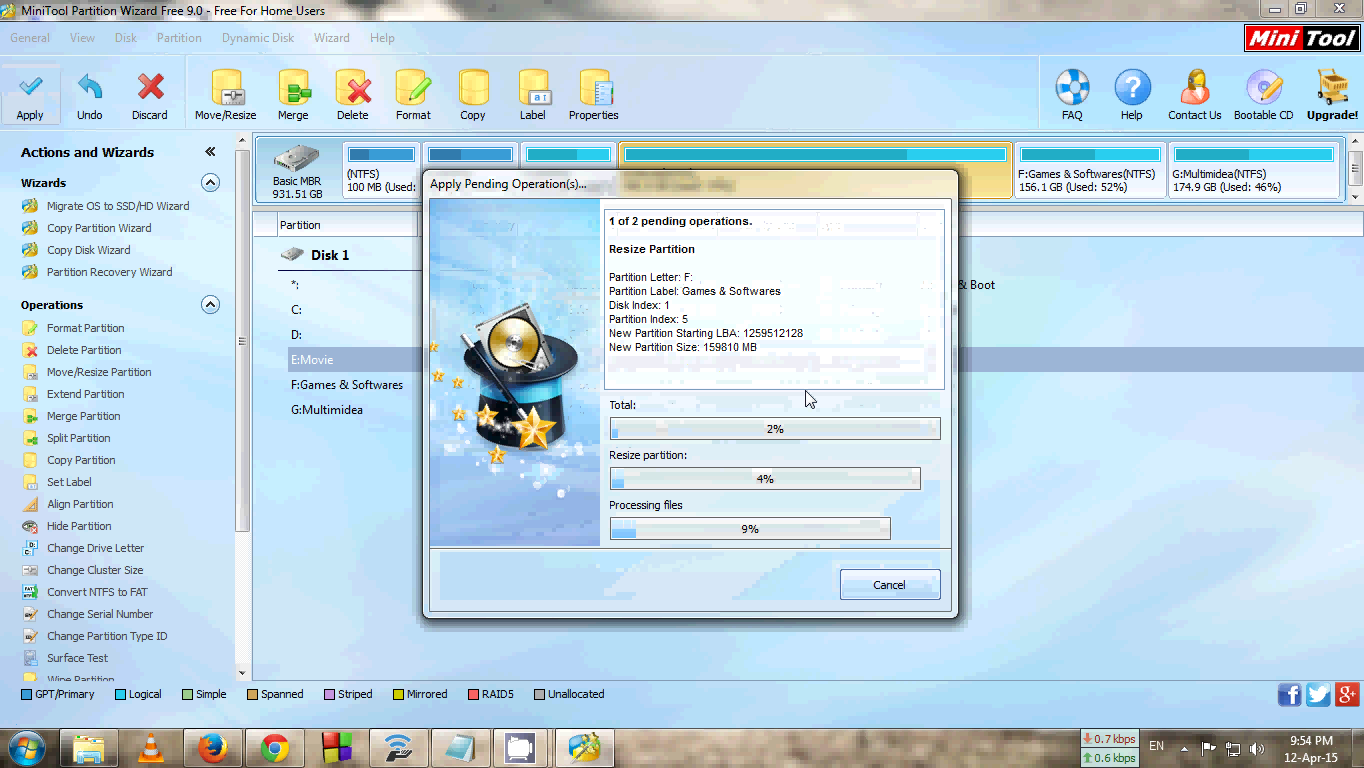Click the Apply checkmark toolbar icon
This screenshot has width=1364, height=768.
coord(30,89)
